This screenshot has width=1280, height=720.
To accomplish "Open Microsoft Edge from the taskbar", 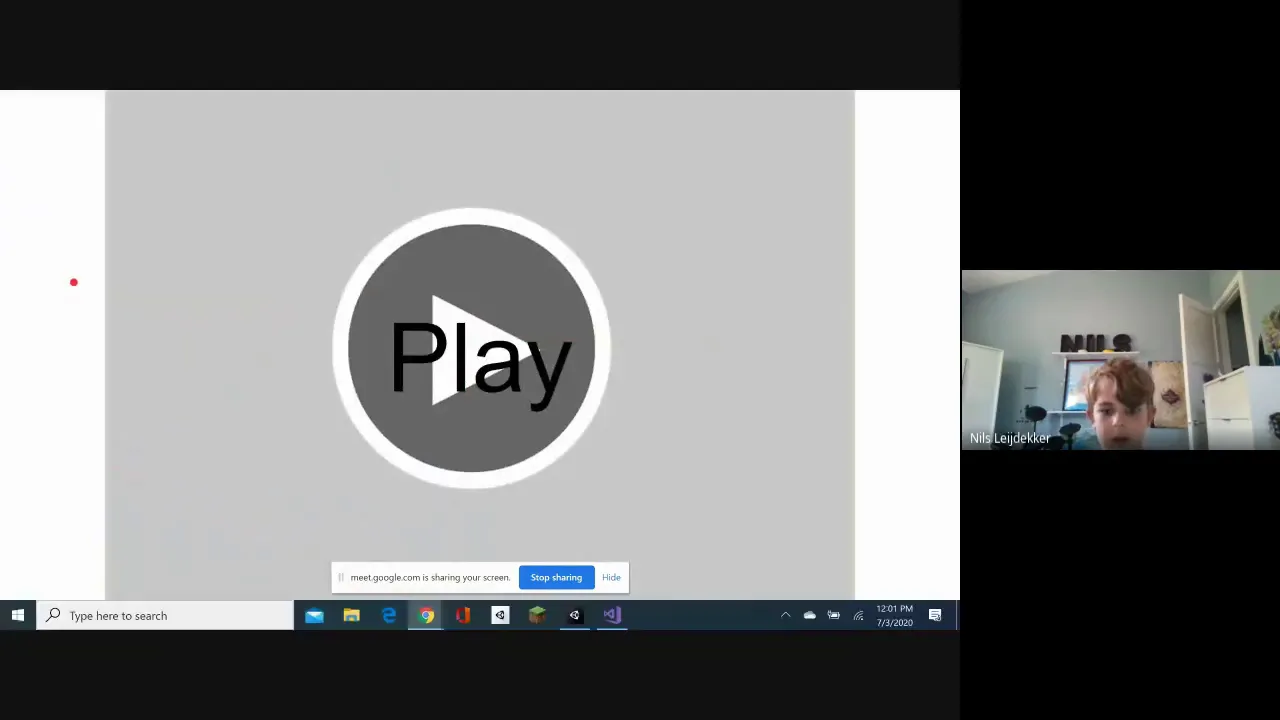I will (x=388, y=615).
